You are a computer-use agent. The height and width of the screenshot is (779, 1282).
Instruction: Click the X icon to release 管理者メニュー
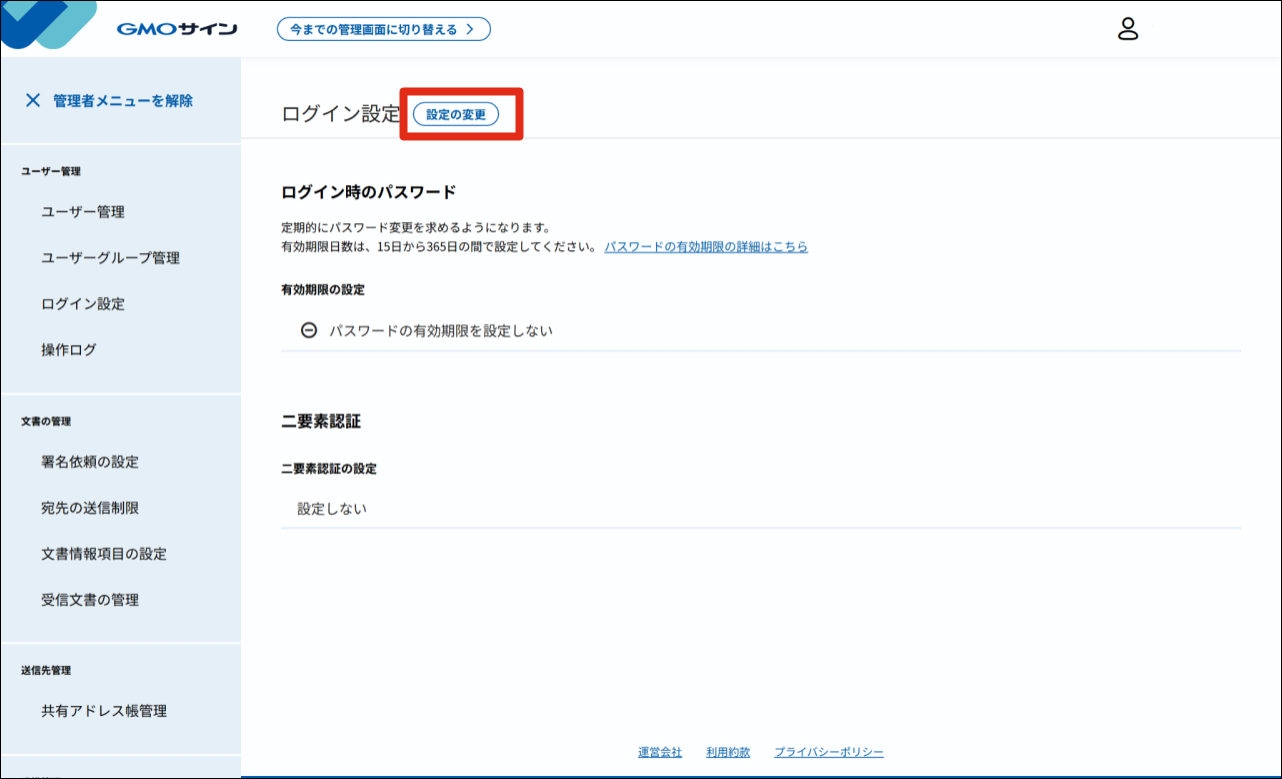(x=34, y=99)
